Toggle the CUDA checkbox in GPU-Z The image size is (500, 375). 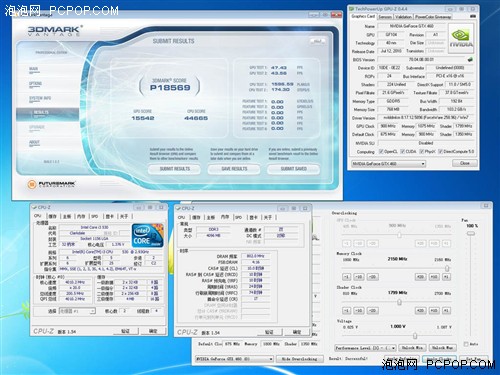pyautogui.click(x=403, y=152)
